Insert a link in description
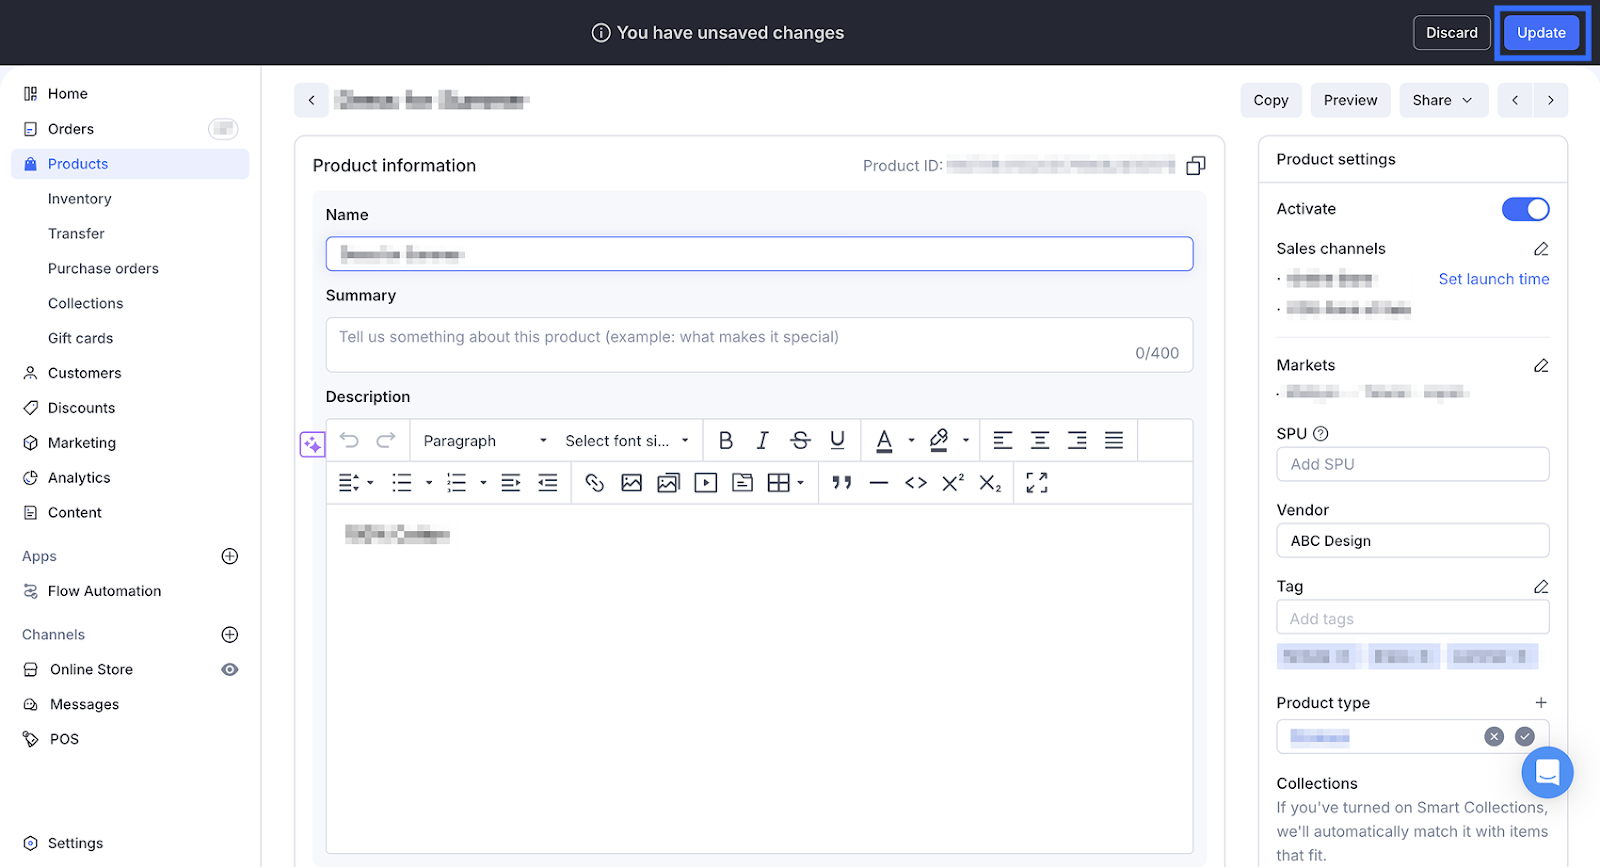 [x=595, y=483]
